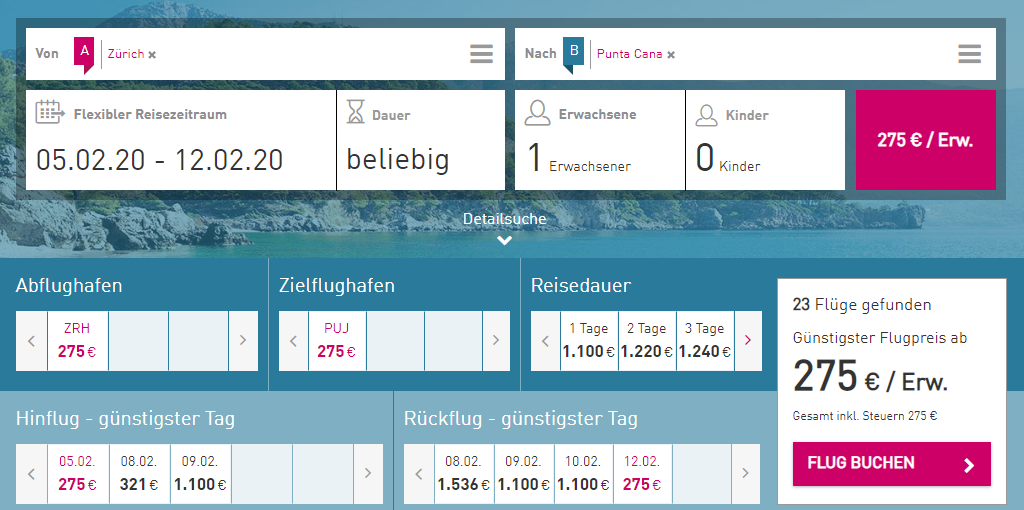Viewport: 1024px width, 510px height.
Task: Select the ZRH 275 € departure airport
Action: (77, 341)
